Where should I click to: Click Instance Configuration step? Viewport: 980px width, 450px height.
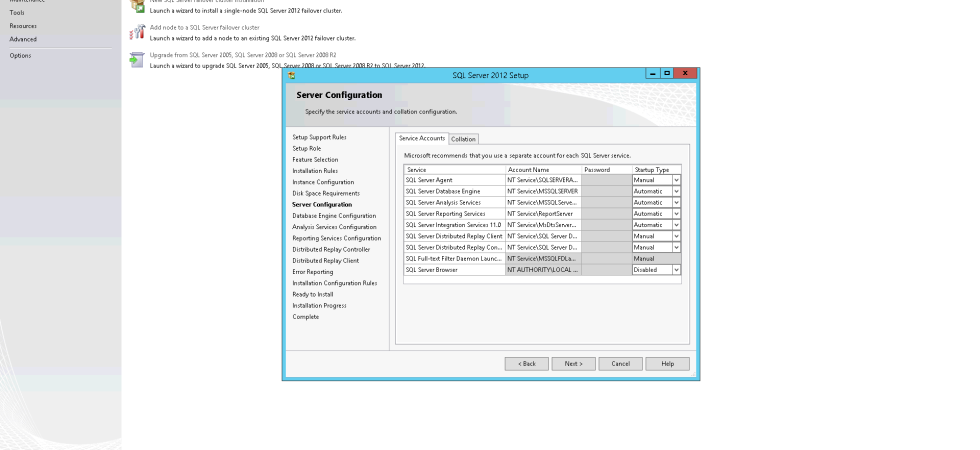323,182
